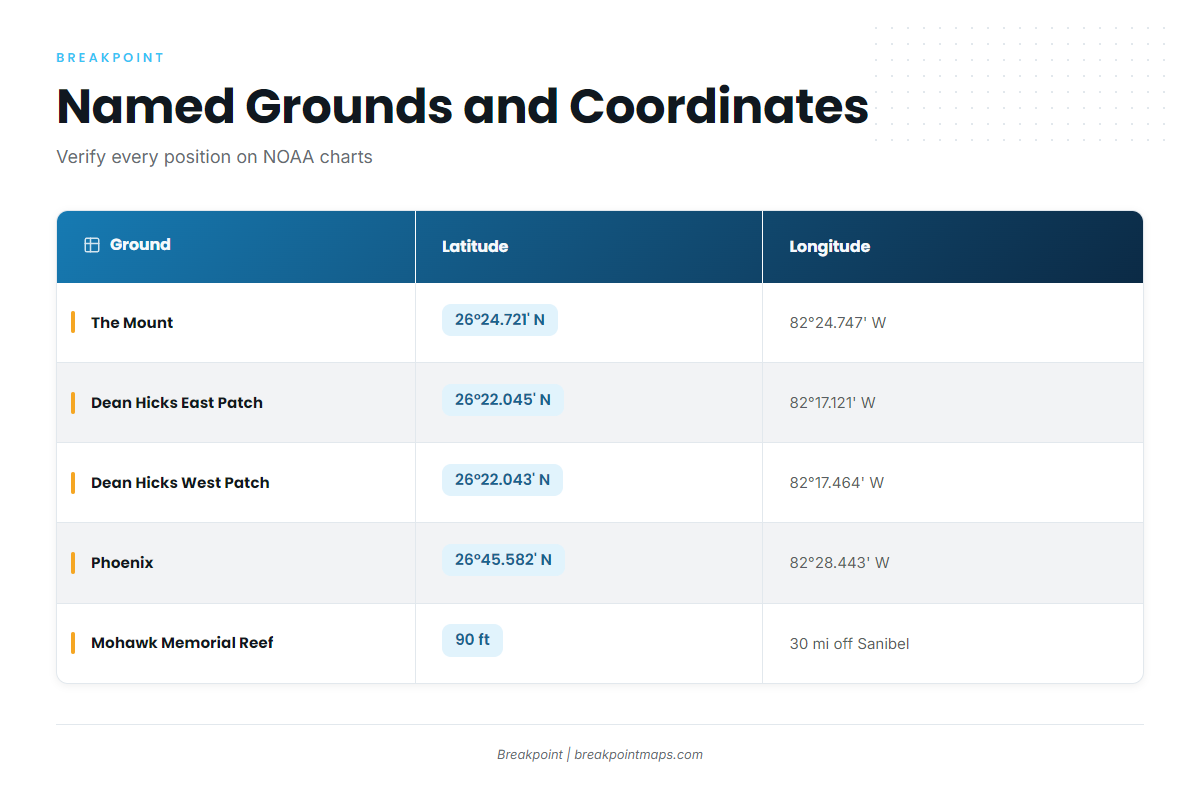Click the Dean Hicks West Patch name
1200x789 pixels.
pos(180,483)
